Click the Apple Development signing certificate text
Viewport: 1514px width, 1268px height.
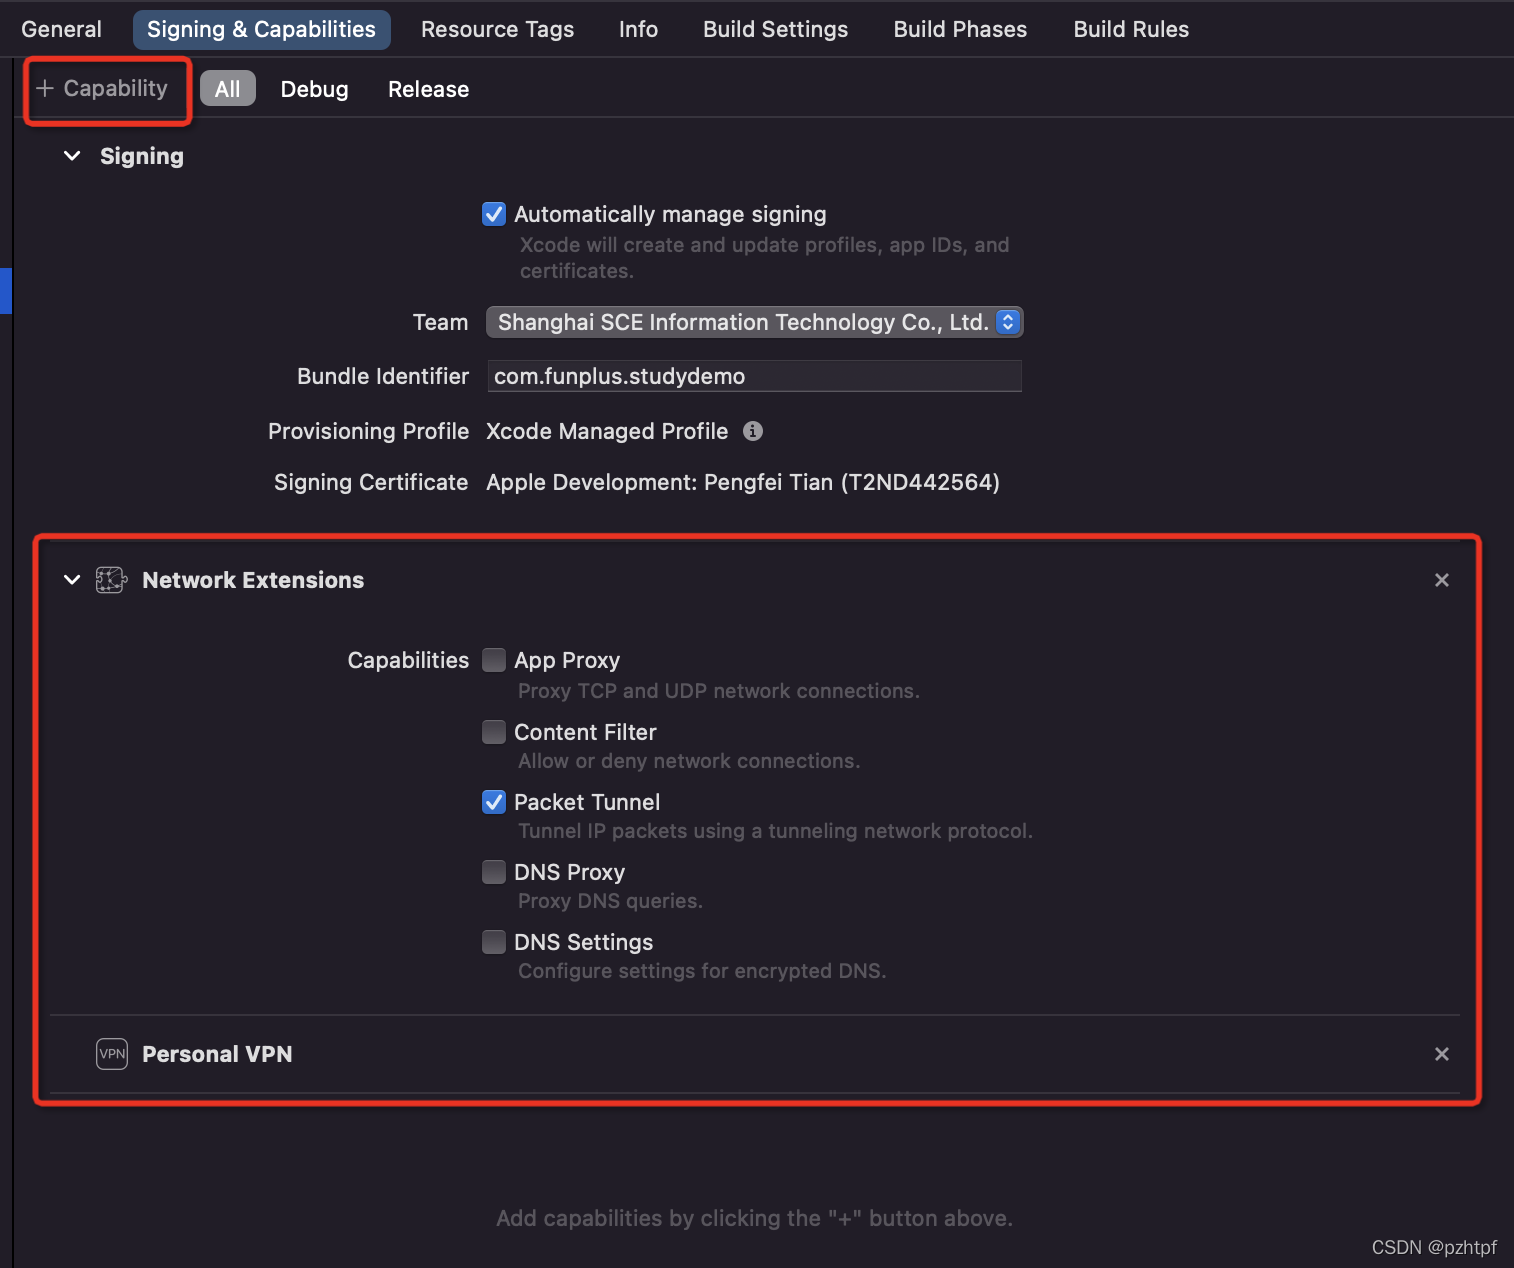click(x=743, y=482)
